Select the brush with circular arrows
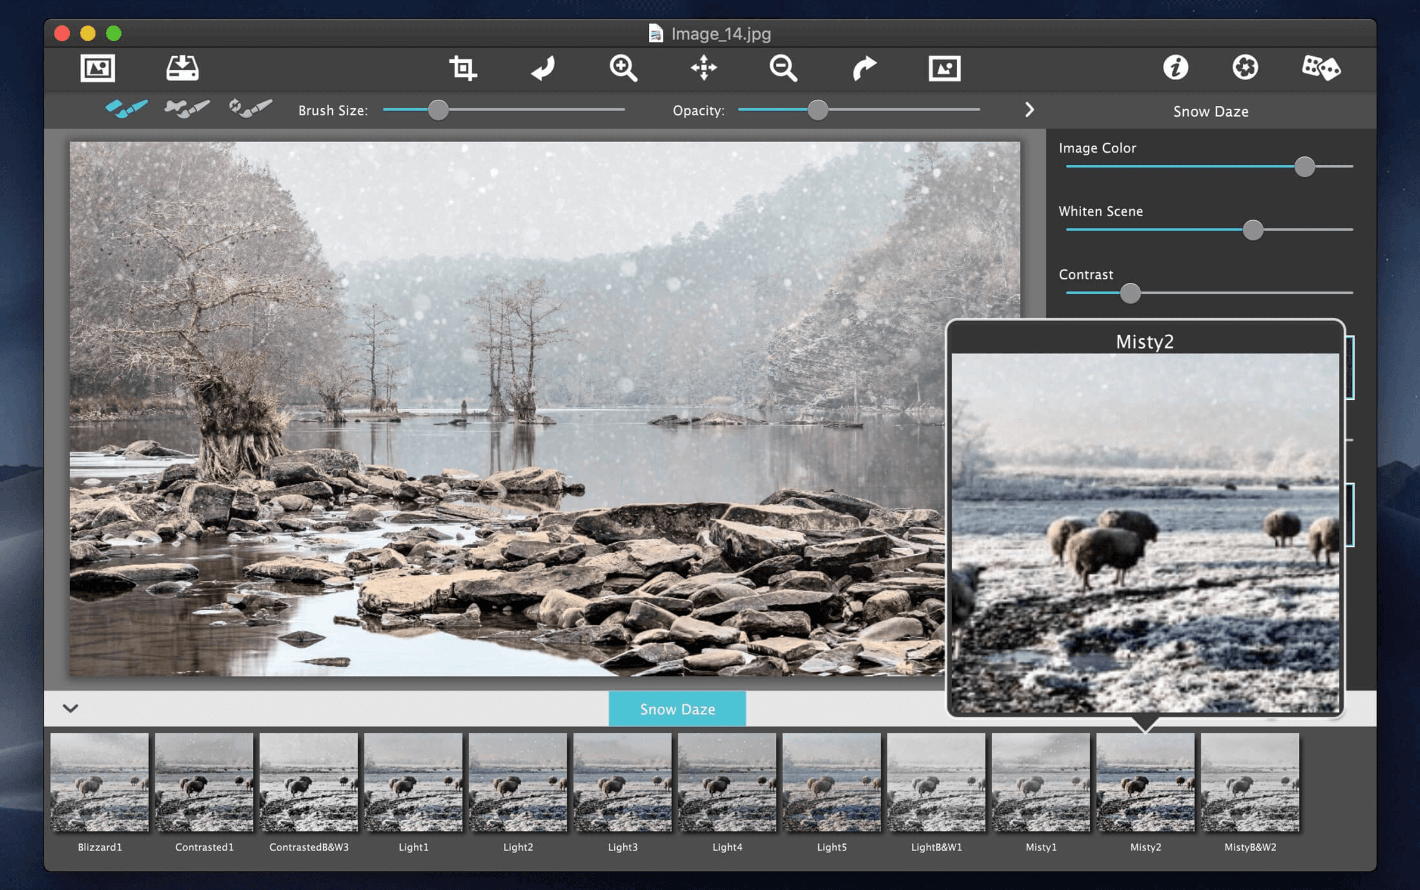The image size is (1420, 890). pos(250,109)
